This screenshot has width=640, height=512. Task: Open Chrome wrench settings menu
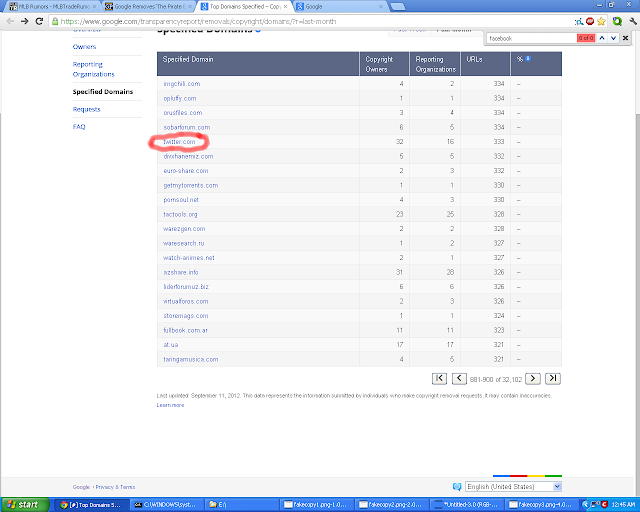click(633, 21)
